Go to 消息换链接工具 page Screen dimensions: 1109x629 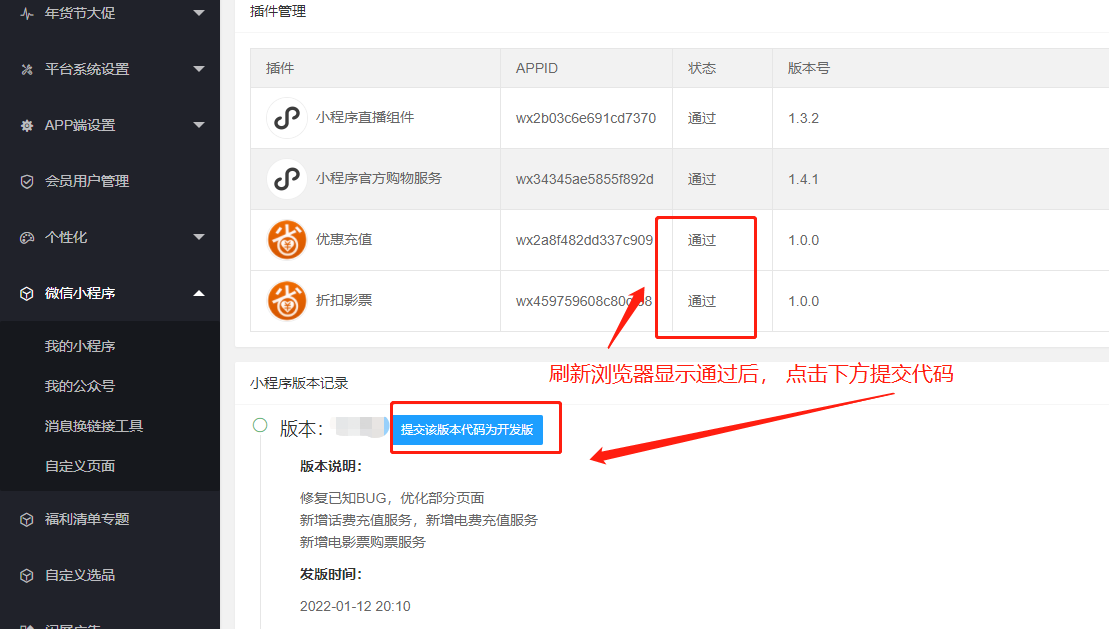(94, 426)
